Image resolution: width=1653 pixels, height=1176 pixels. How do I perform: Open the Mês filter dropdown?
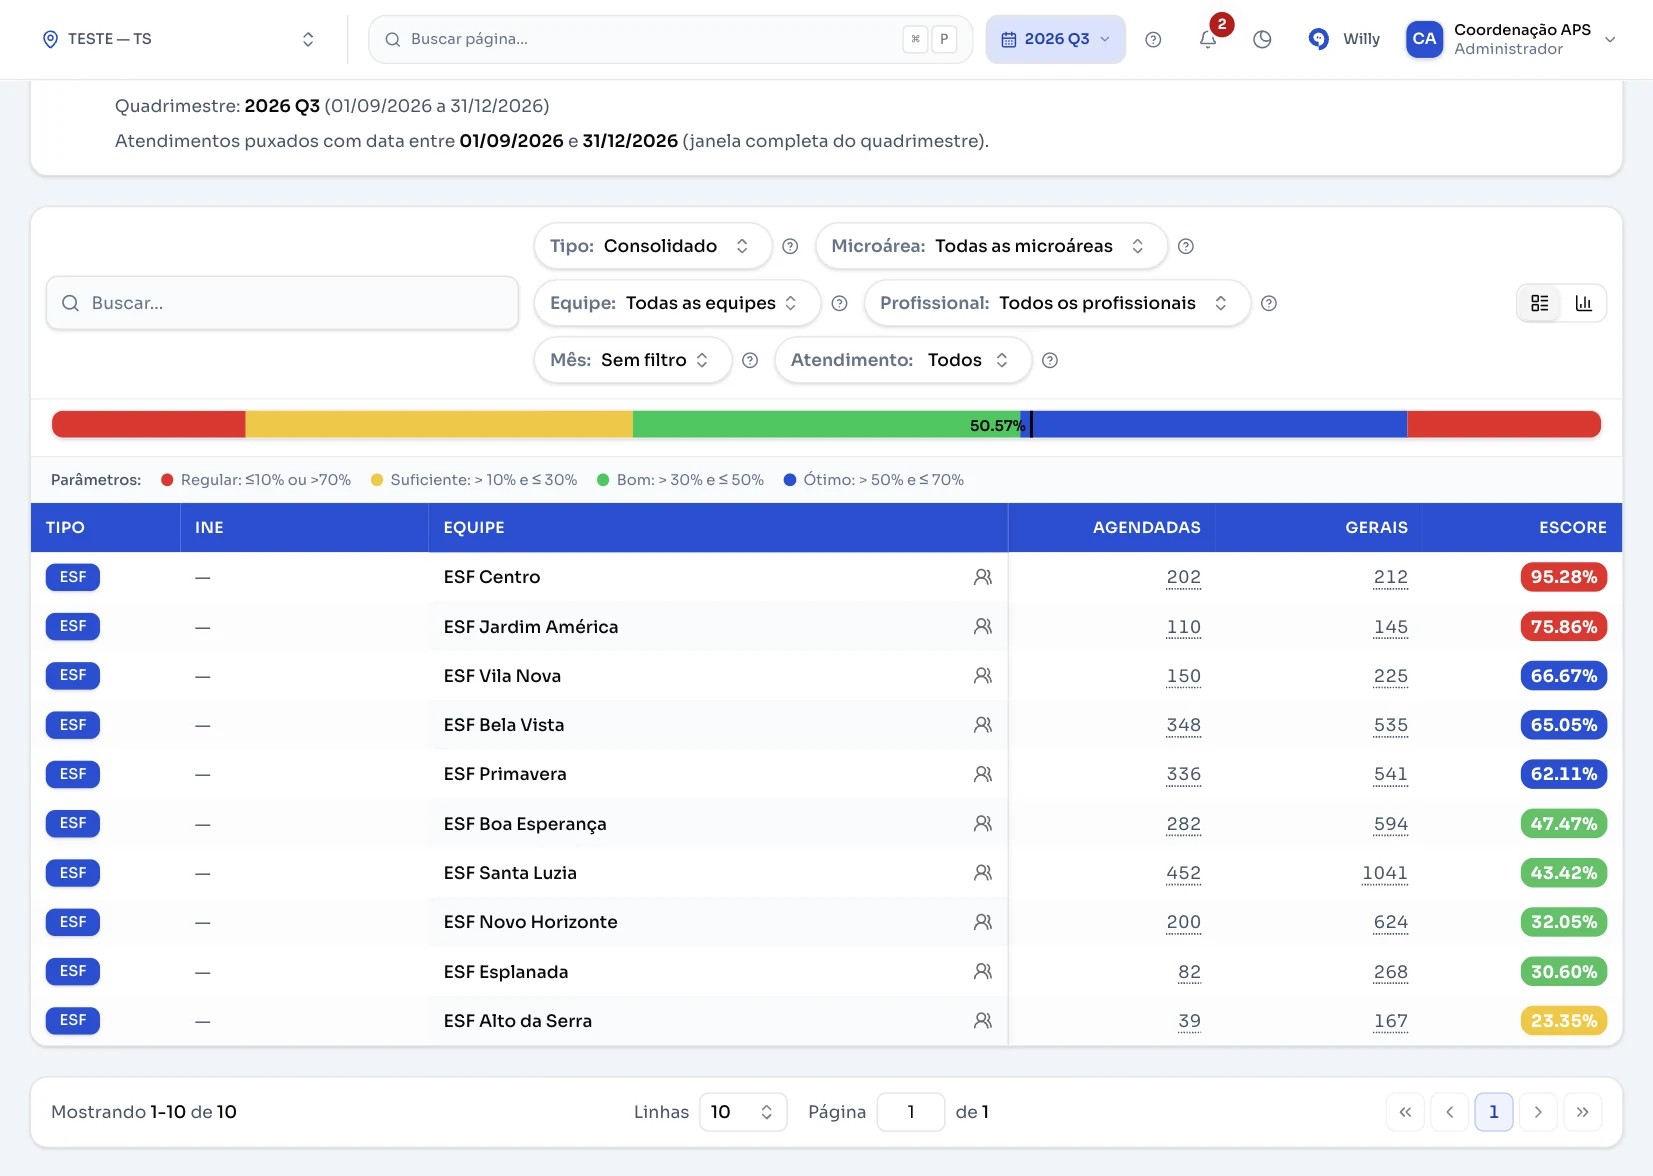[632, 360]
